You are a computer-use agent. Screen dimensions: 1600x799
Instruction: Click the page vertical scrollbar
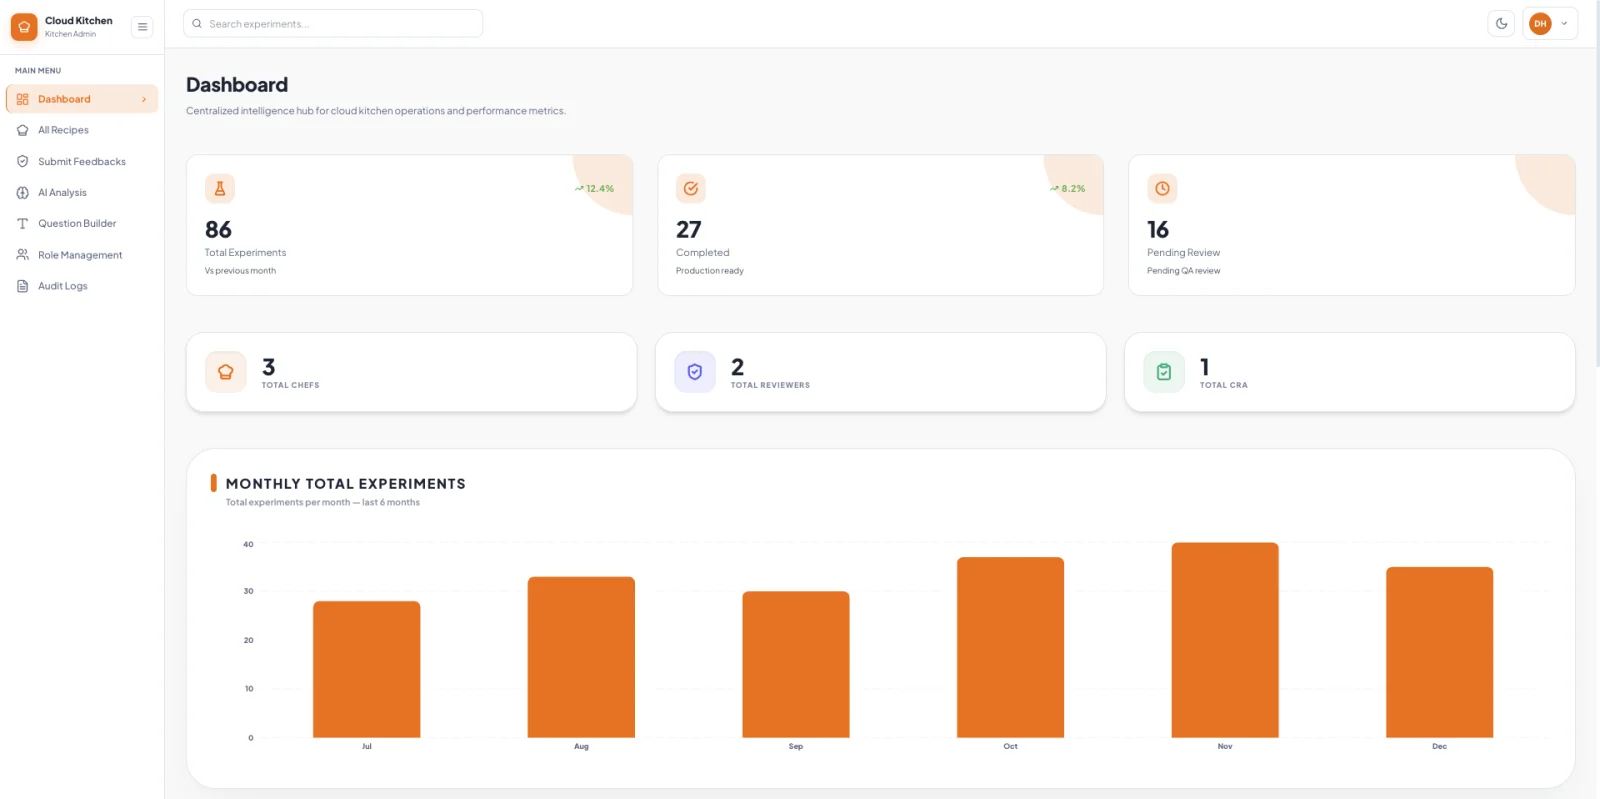click(1596, 184)
